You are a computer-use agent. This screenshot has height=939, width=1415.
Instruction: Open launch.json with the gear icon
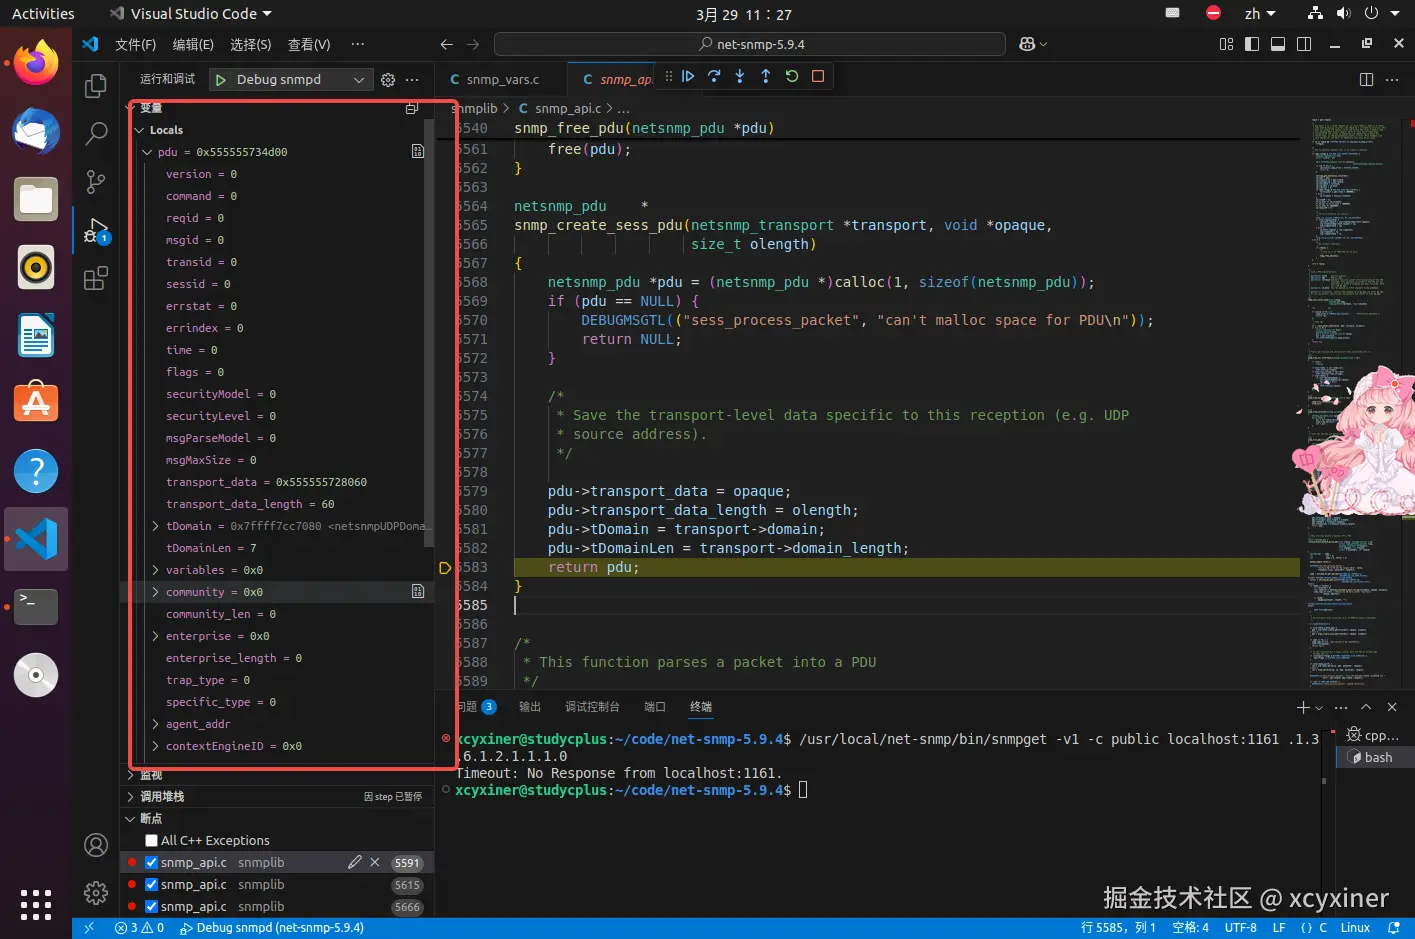coord(388,80)
